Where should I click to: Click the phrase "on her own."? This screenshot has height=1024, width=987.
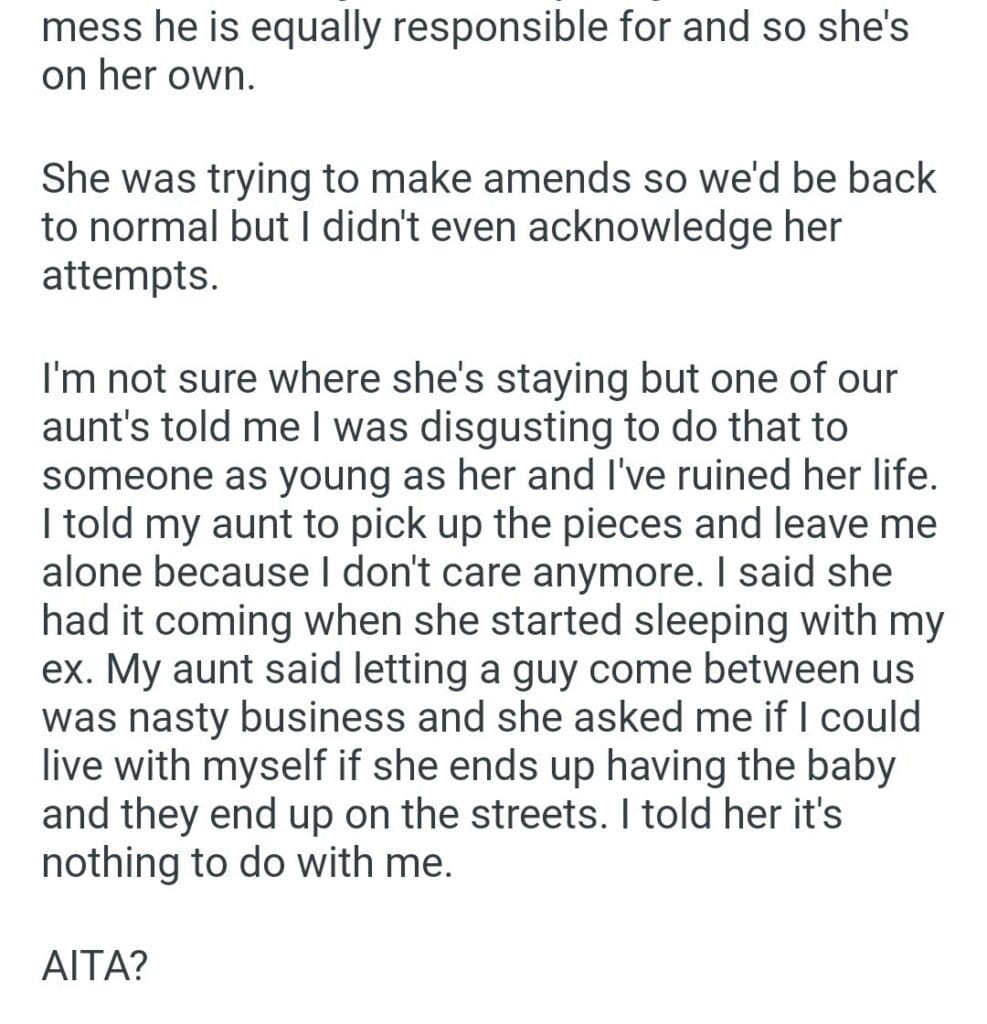point(148,77)
